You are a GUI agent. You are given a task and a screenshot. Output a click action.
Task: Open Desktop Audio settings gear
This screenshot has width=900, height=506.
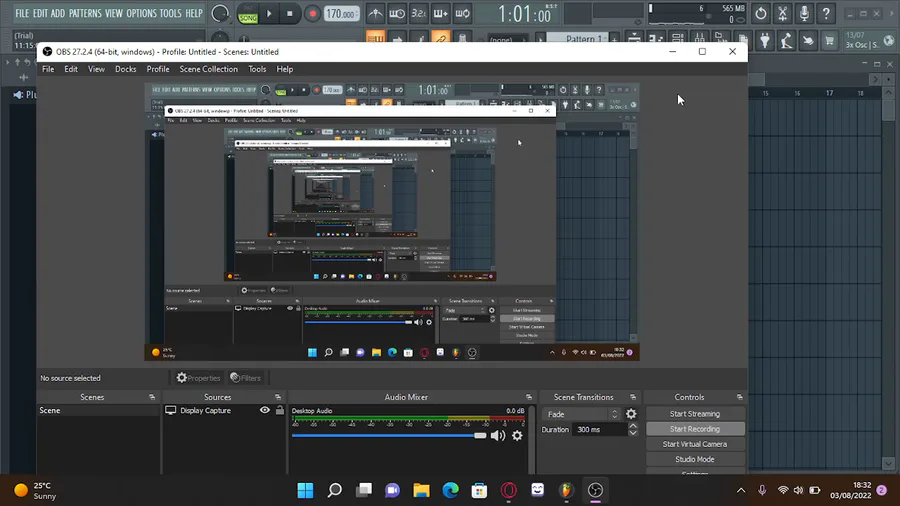click(517, 435)
